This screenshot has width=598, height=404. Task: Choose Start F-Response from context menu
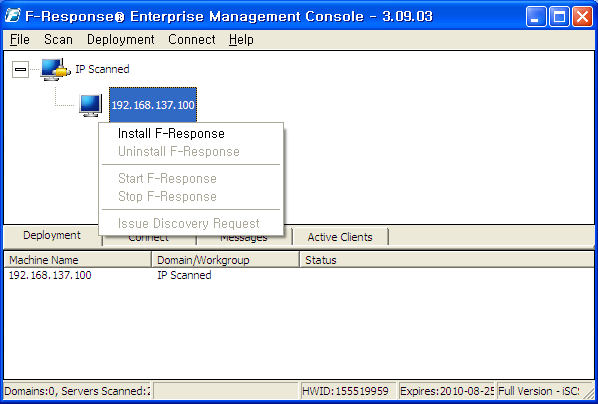point(191,178)
